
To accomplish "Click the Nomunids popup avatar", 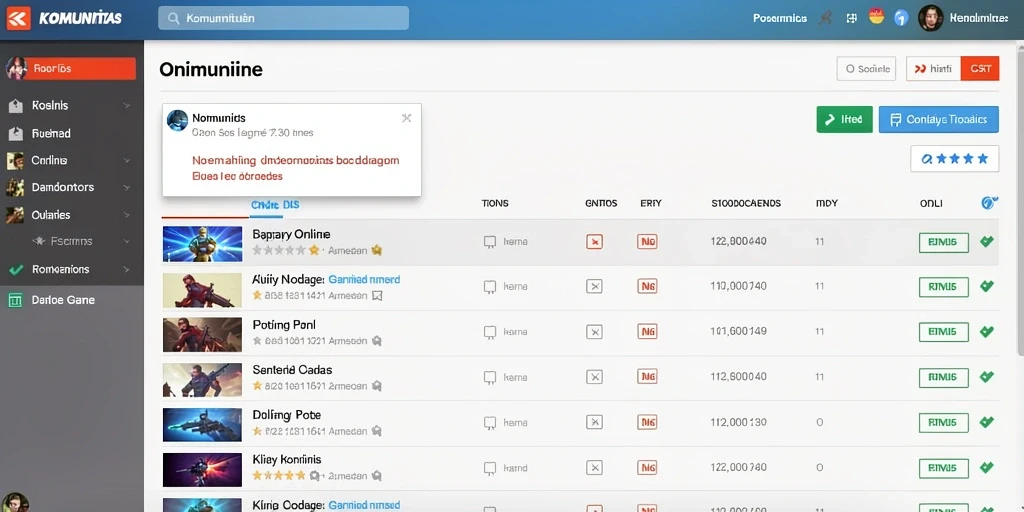I will point(178,120).
